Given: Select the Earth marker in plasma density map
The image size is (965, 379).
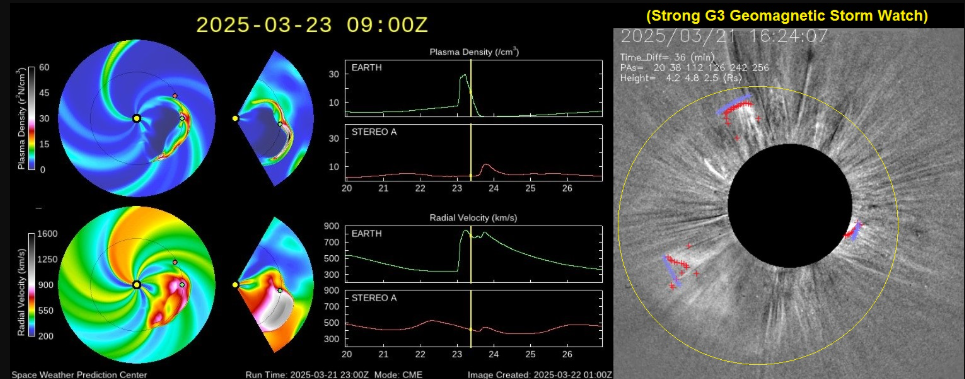Looking at the screenshot, I should pos(182,118).
